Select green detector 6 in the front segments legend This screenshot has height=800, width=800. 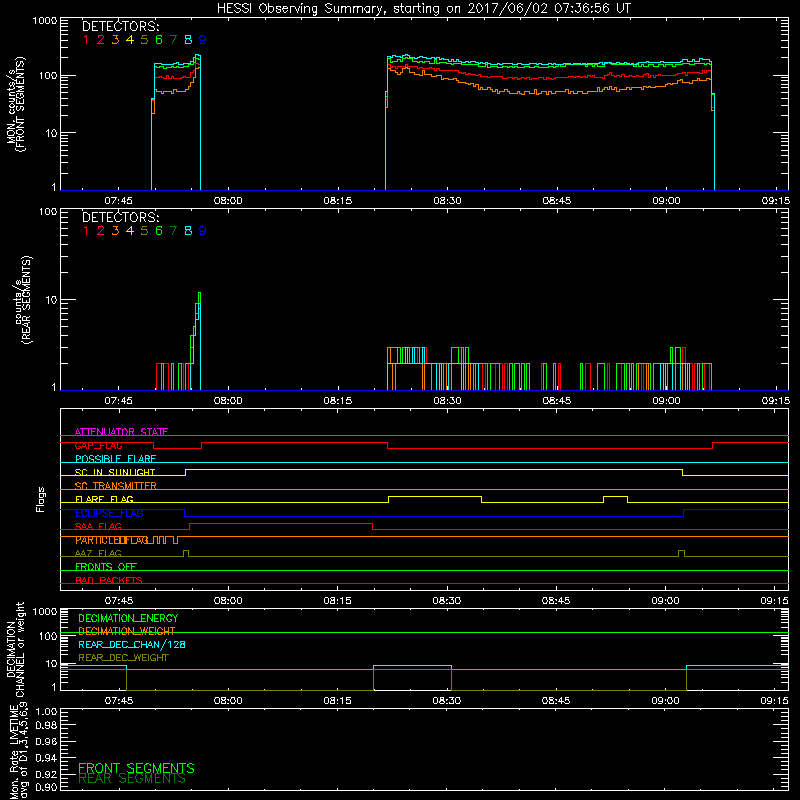pos(159,40)
